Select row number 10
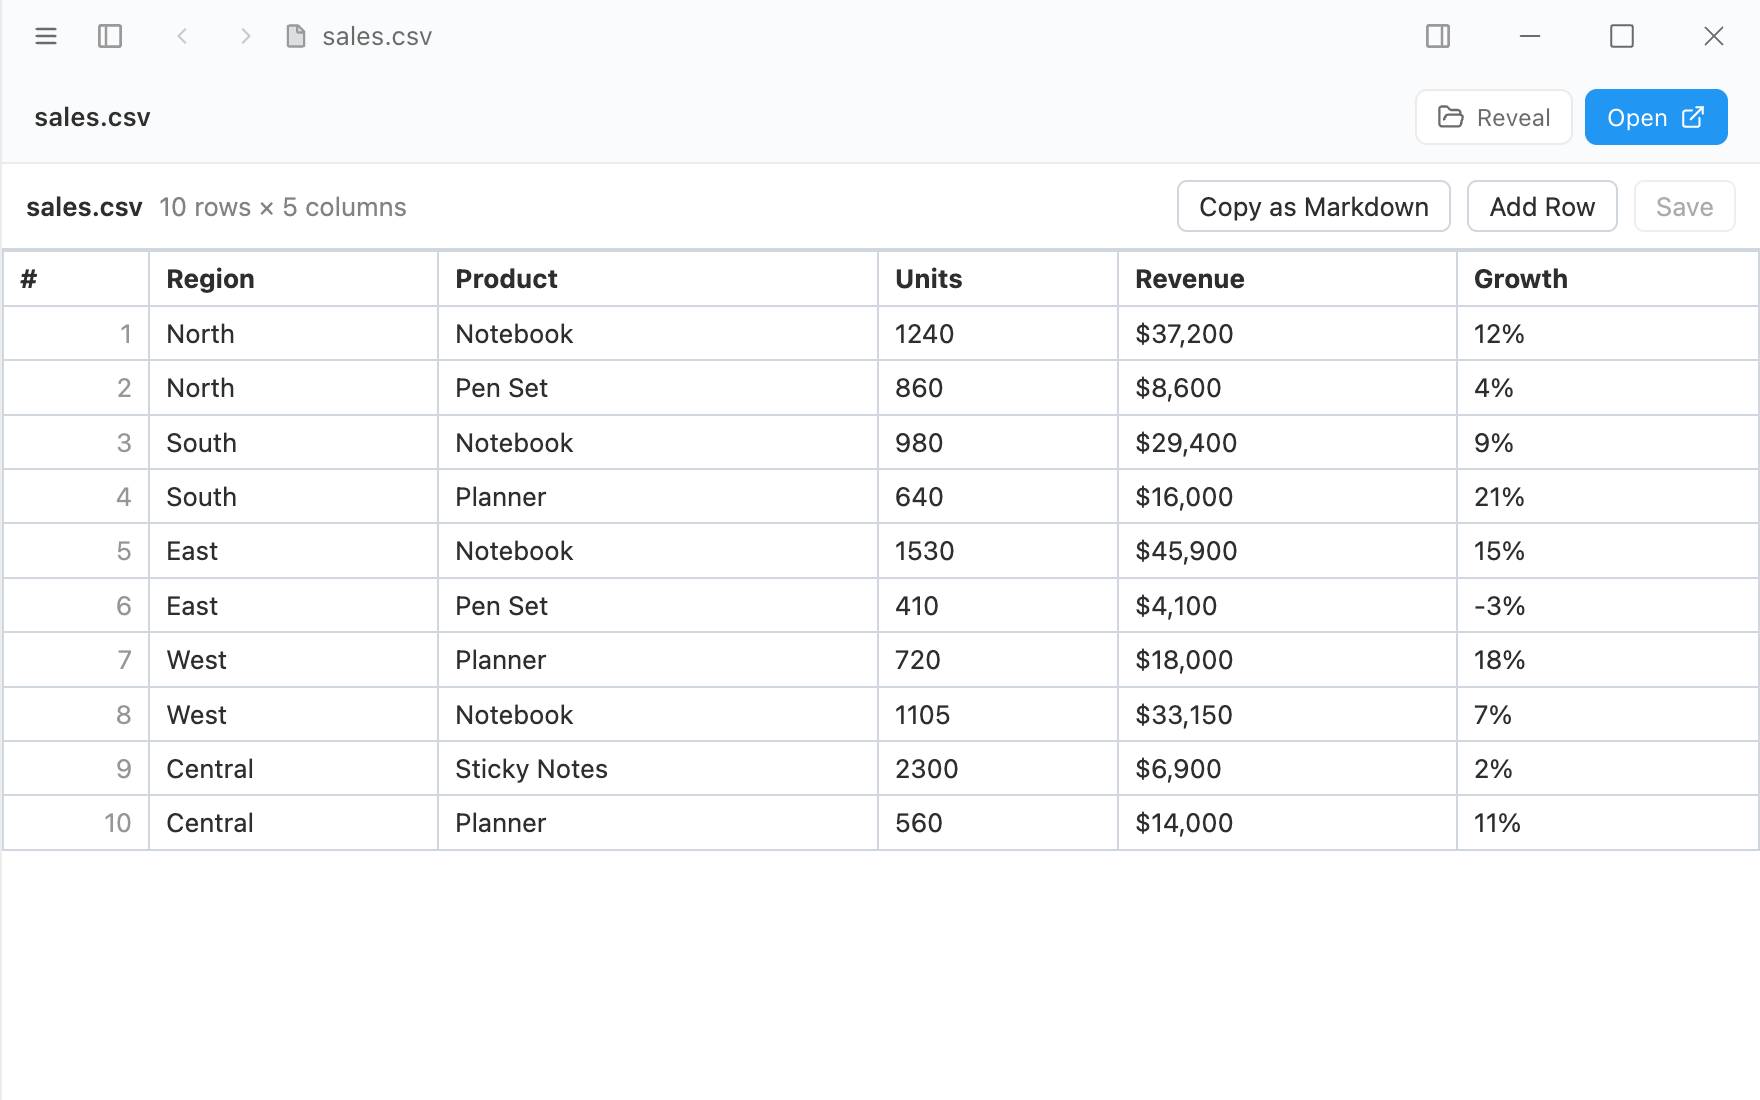The image size is (1760, 1100). pyautogui.click(x=77, y=823)
